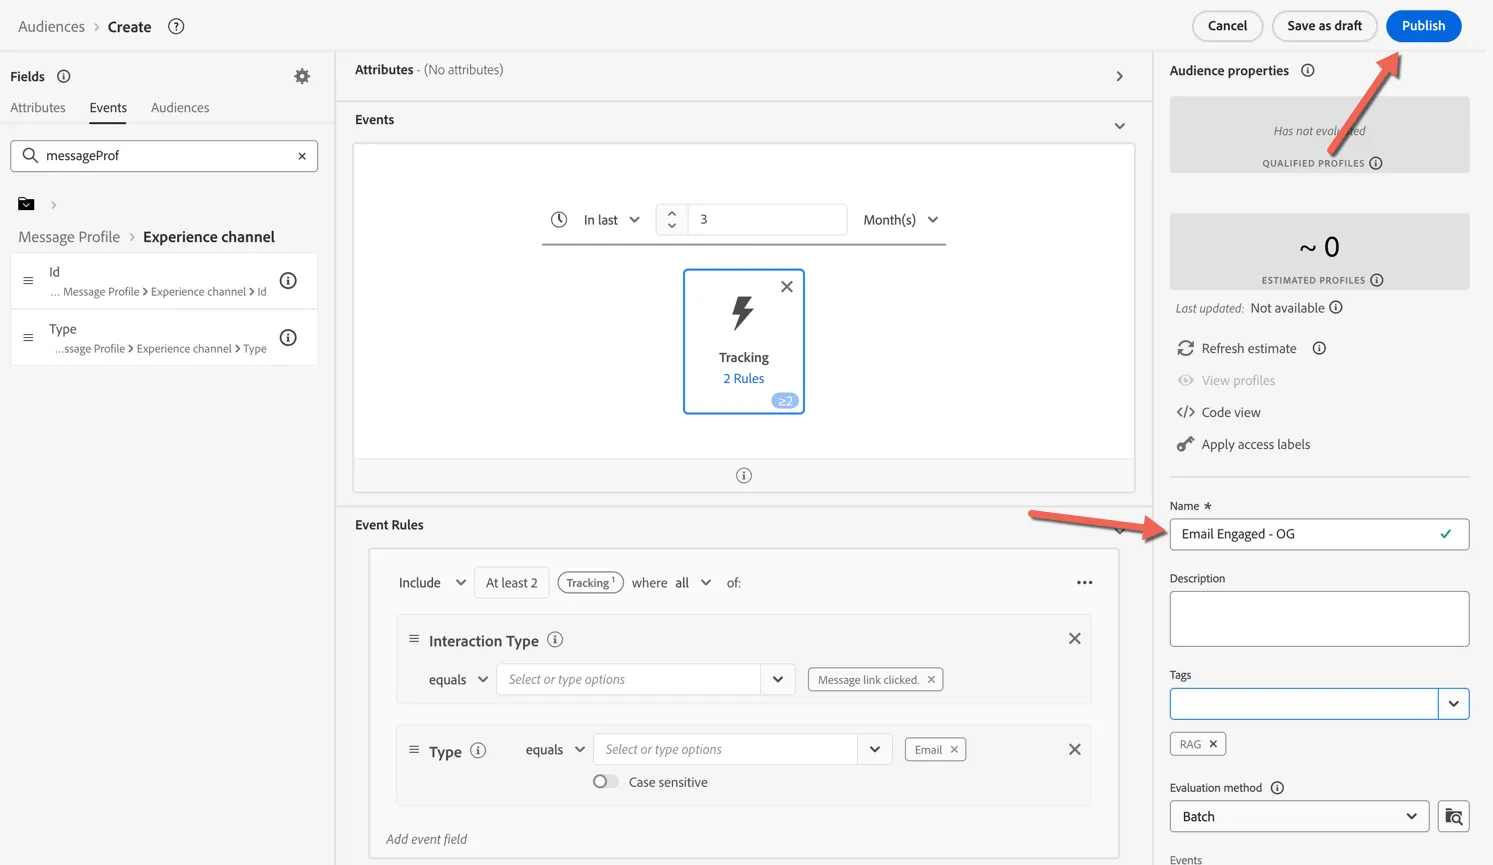The height and width of the screenshot is (865, 1493).
Task: Show info for the Id field
Action: 288,281
